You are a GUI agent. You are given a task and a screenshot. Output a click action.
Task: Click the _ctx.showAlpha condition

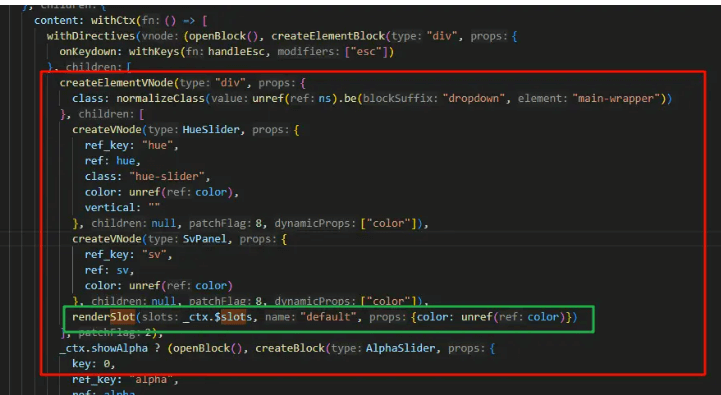104,348
